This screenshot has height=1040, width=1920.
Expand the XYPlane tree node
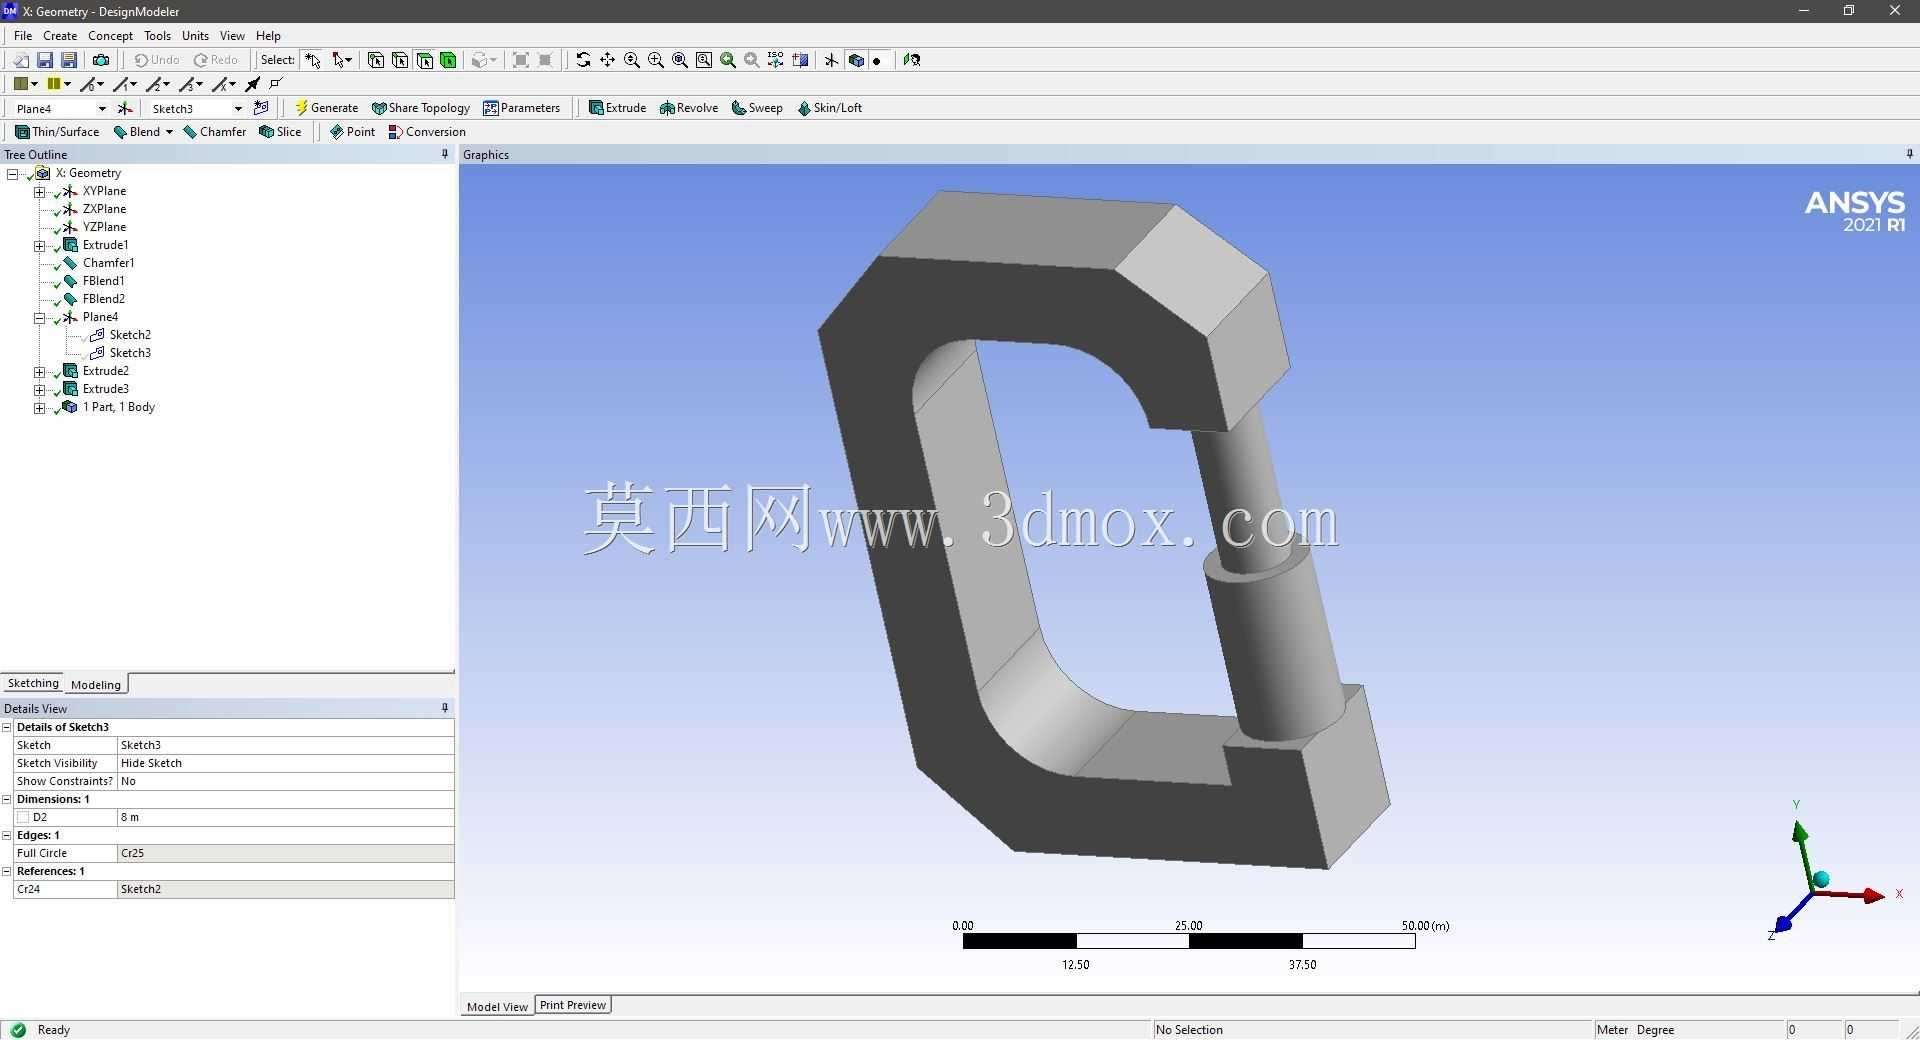(39, 191)
